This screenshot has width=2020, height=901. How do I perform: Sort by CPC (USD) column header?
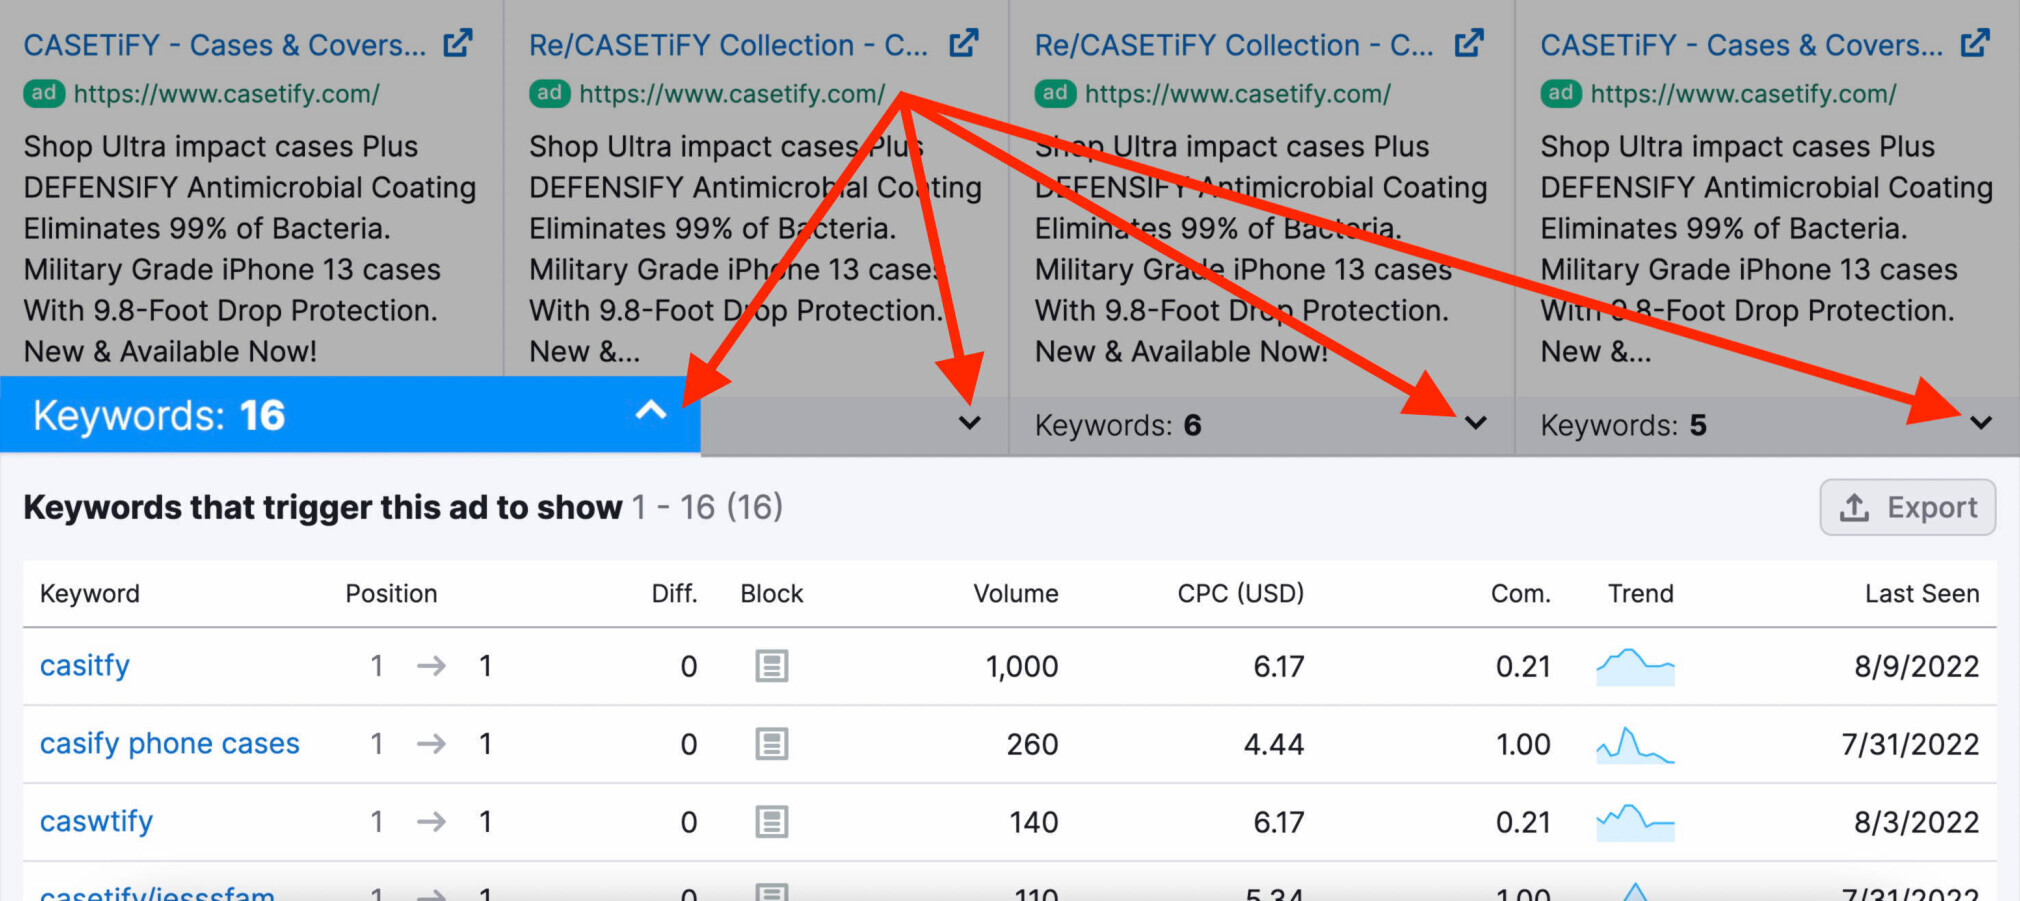click(1241, 594)
